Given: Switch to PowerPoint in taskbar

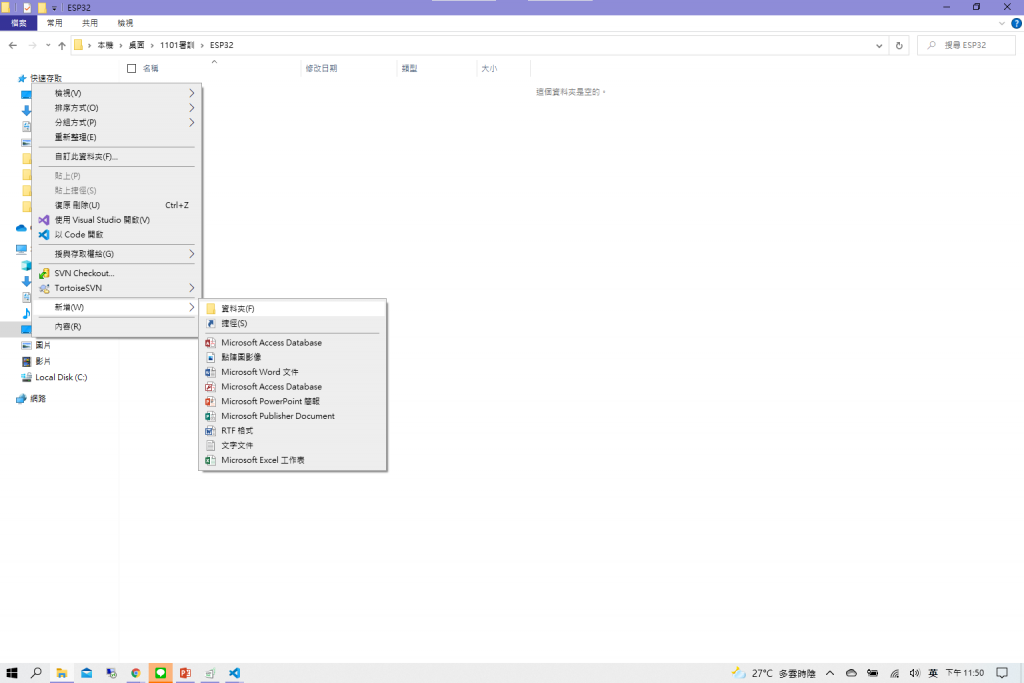Looking at the screenshot, I should pyautogui.click(x=185, y=673).
